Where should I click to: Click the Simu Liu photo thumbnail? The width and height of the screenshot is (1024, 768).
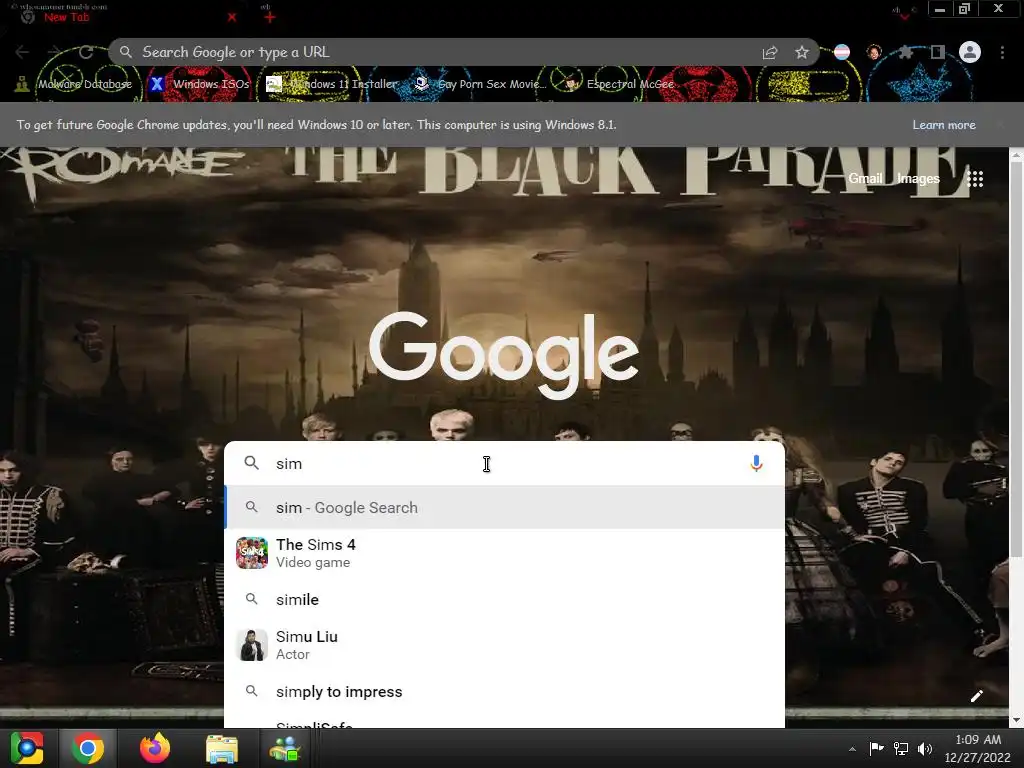[252, 645]
